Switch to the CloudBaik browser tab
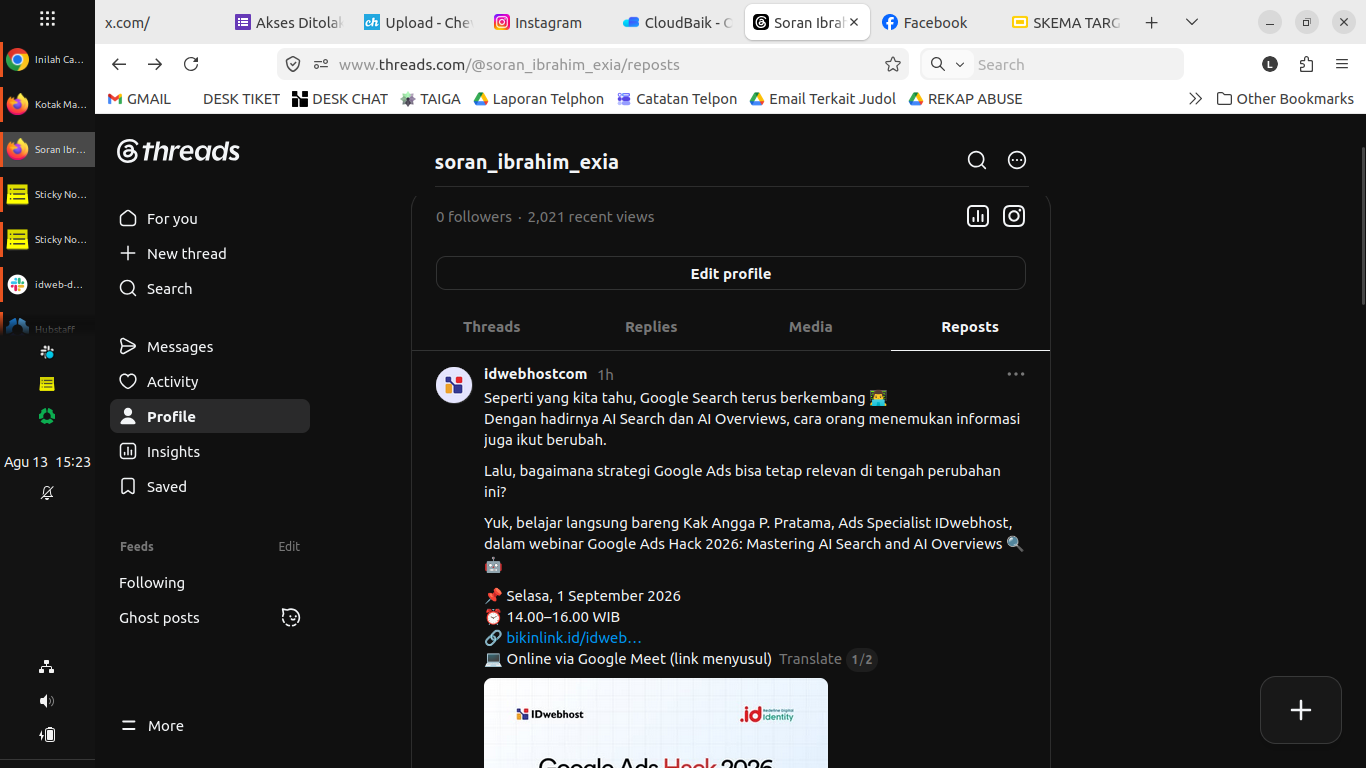 click(x=678, y=22)
